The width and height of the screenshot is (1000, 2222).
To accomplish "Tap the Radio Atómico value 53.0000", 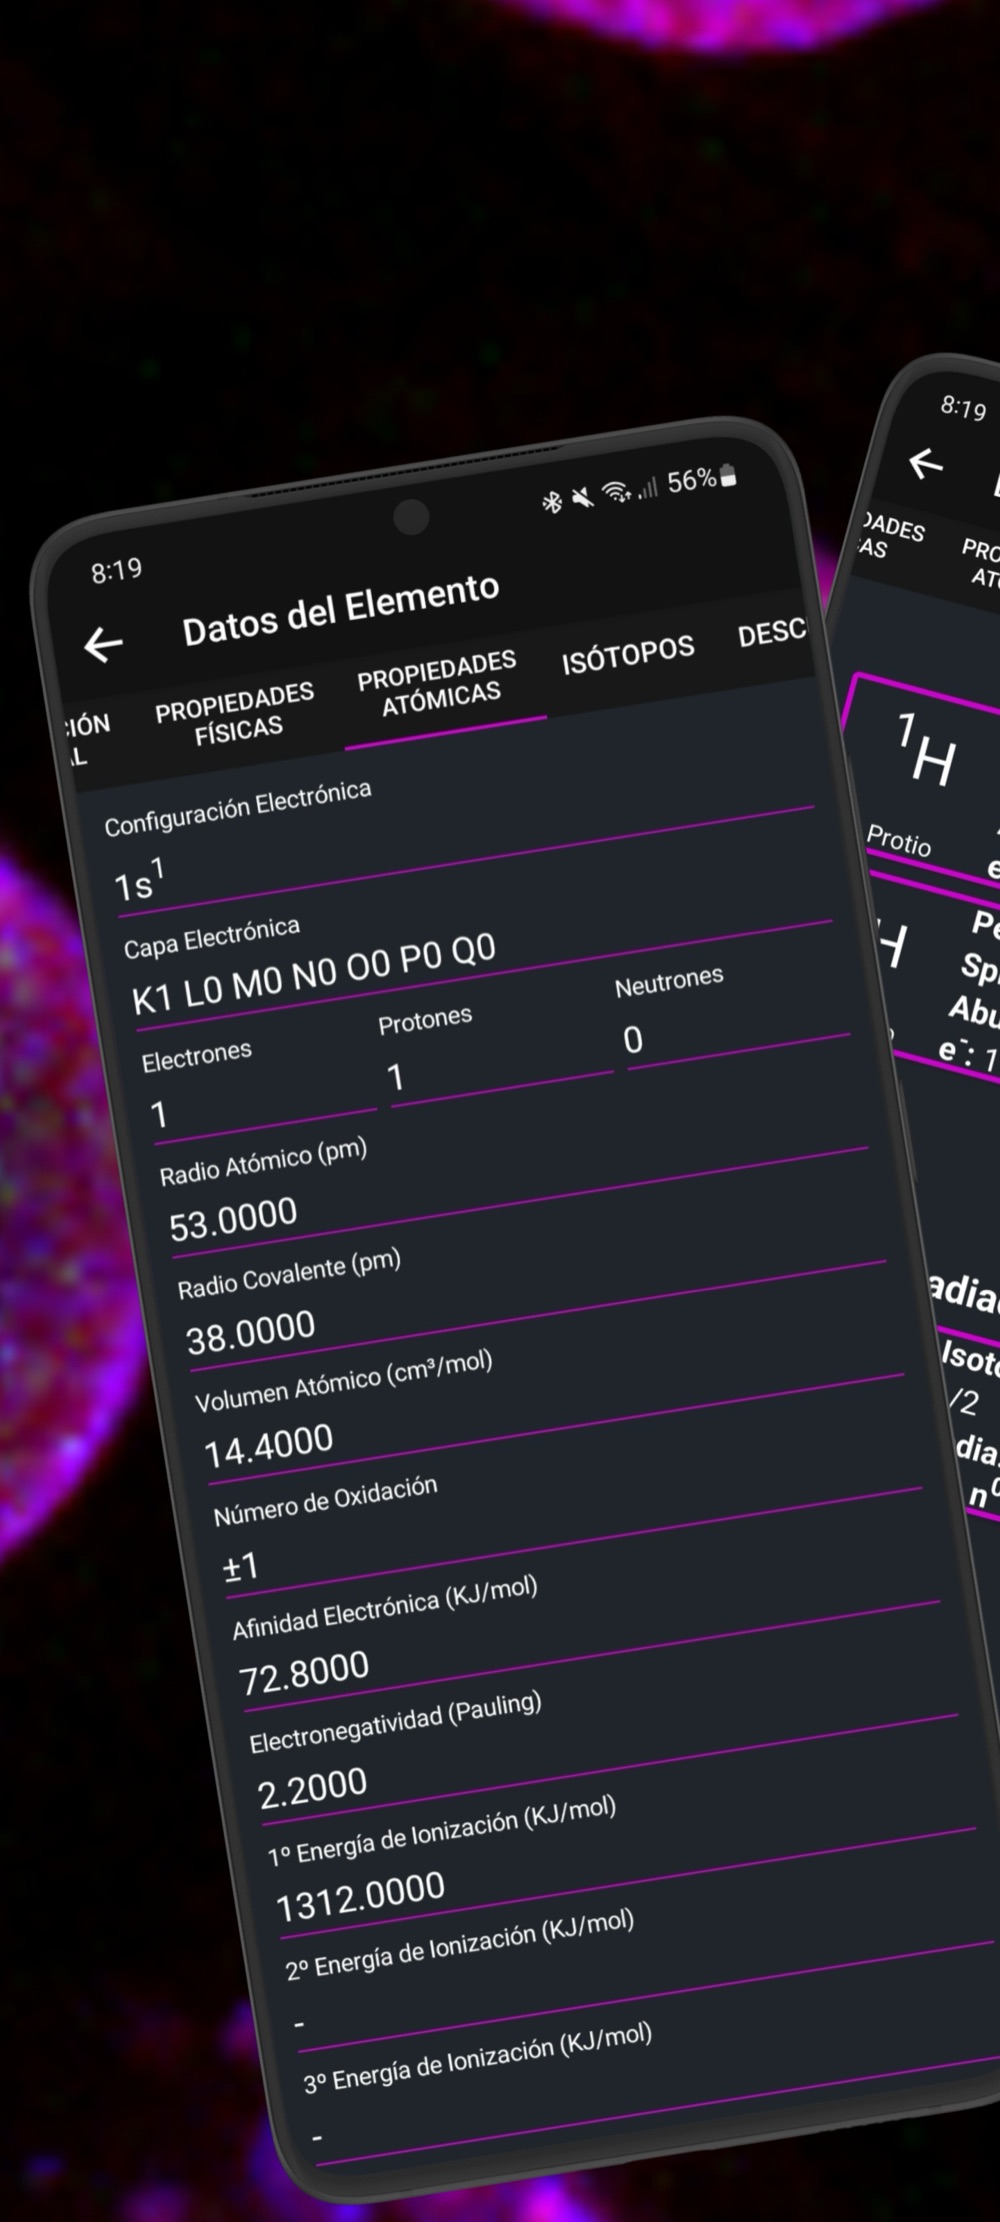I will tap(234, 1219).
